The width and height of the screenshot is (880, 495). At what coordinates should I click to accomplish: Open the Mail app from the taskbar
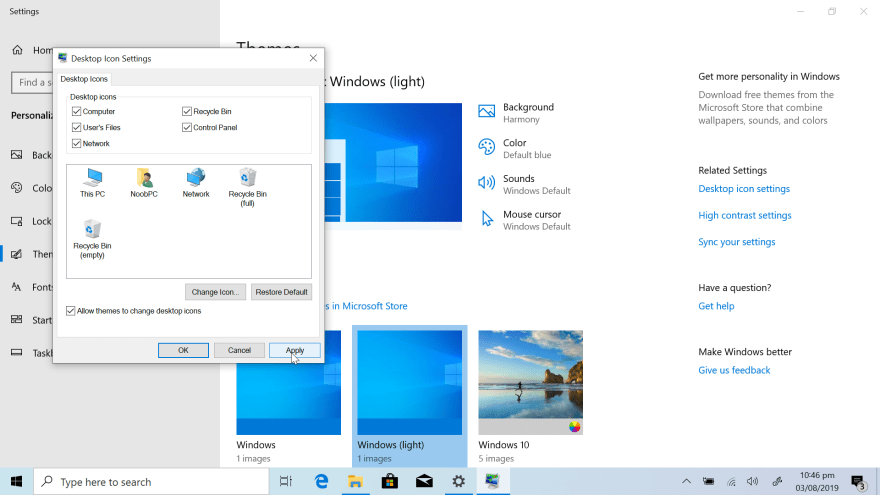click(424, 482)
